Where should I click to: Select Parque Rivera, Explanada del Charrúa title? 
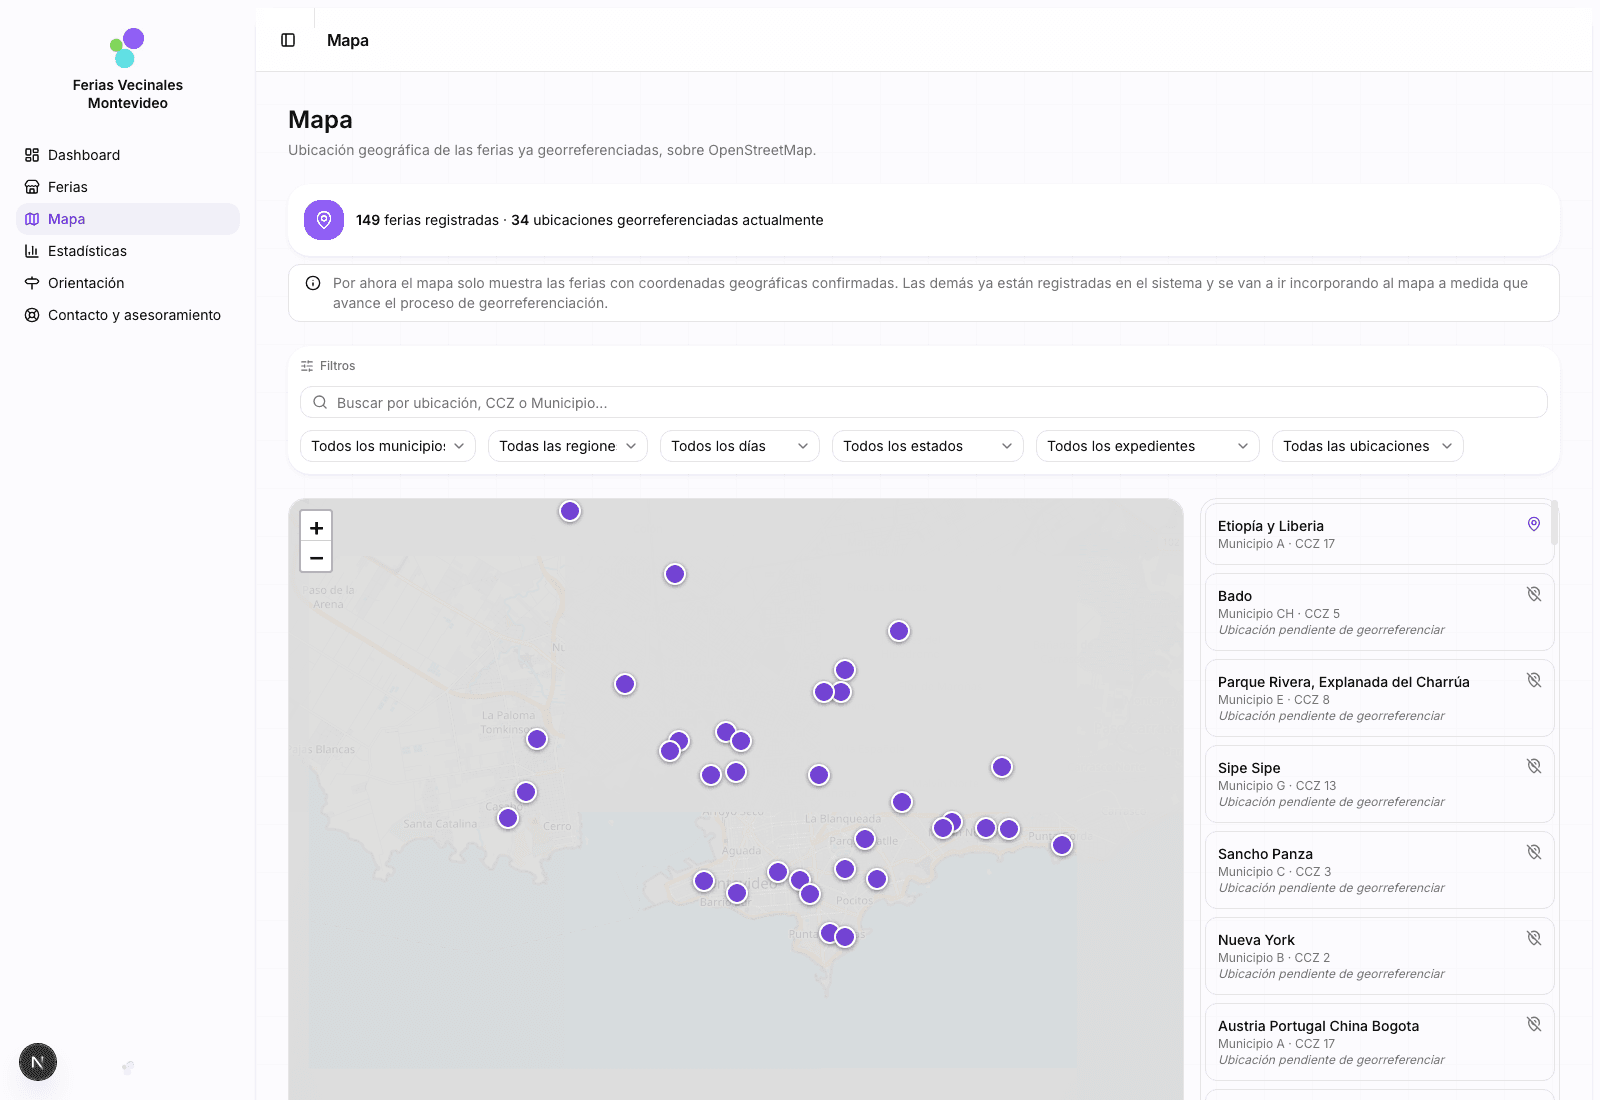(x=1344, y=682)
